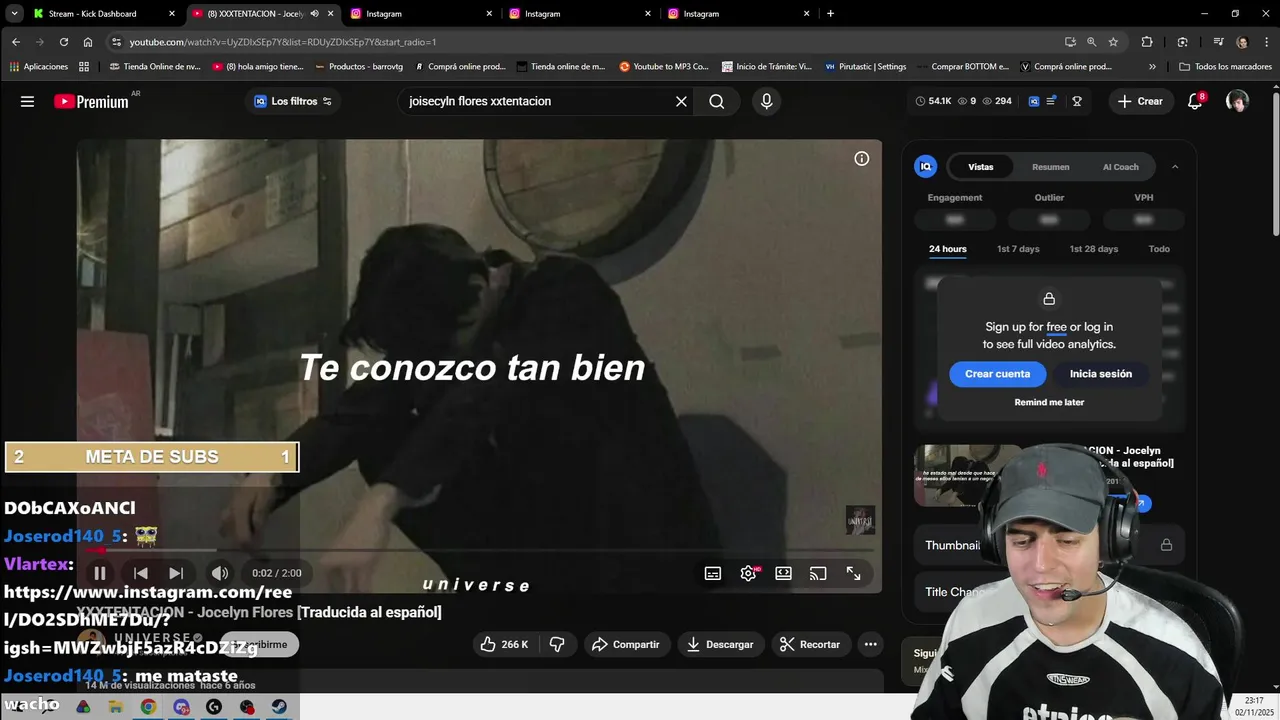Open Aplicaciones apps shortcut
This screenshot has width=1280, height=720.
(x=38, y=67)
